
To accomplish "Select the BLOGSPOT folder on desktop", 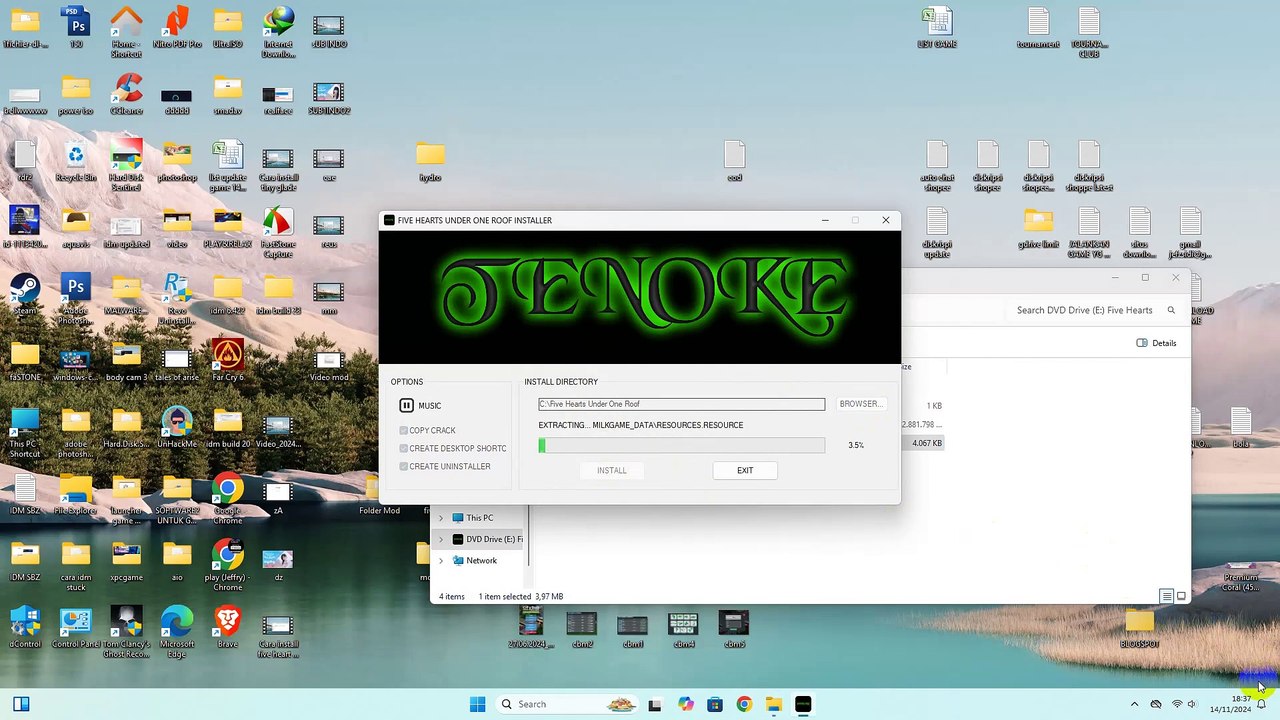I will click(x=1139, y=628).
